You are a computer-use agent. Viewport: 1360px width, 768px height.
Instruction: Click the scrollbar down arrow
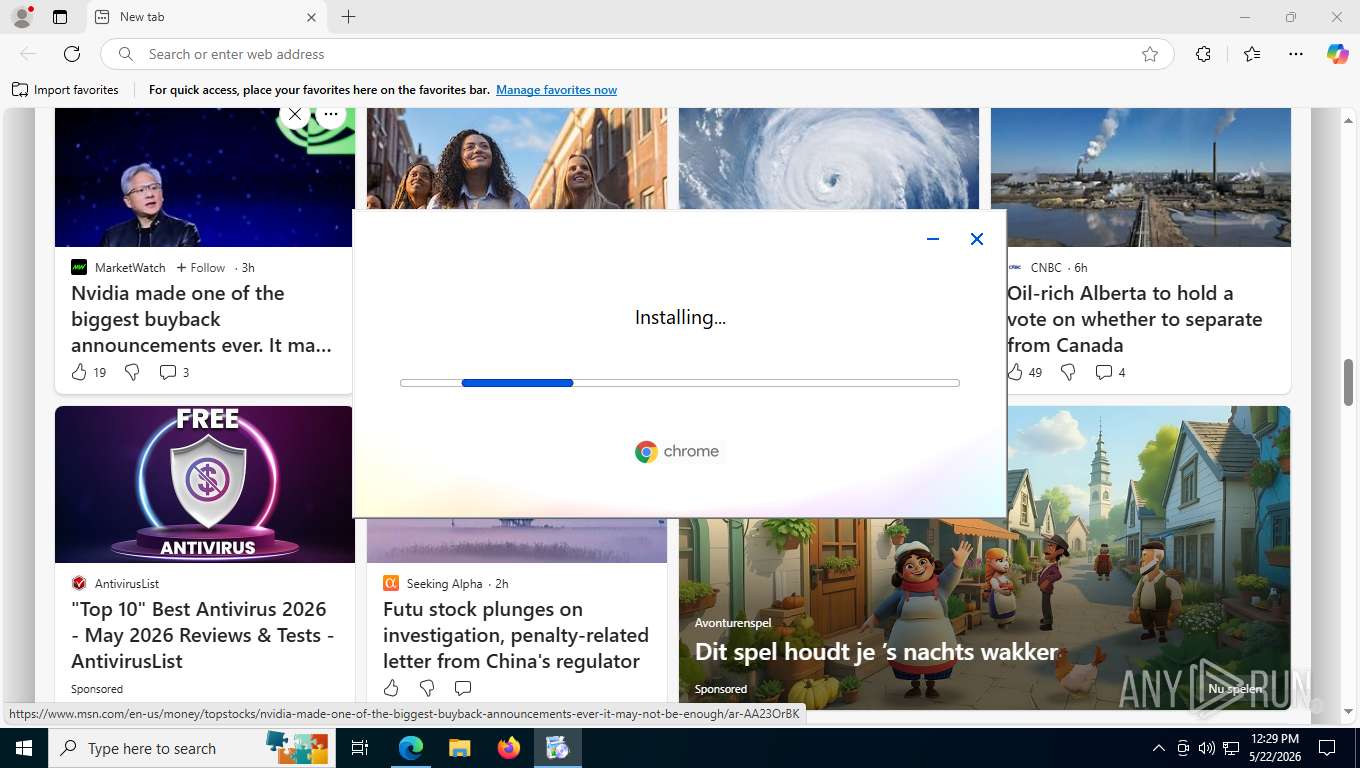pos(1348,711)
